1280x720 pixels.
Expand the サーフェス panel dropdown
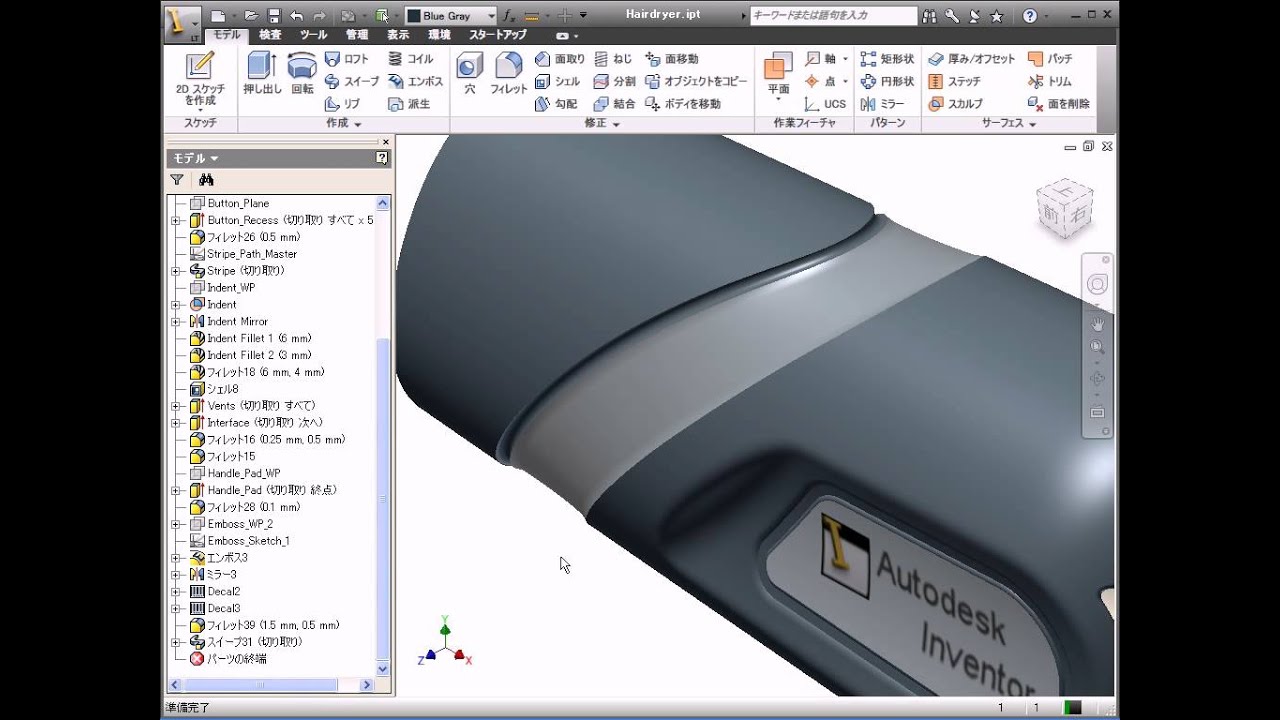(x=1008, y=123)
